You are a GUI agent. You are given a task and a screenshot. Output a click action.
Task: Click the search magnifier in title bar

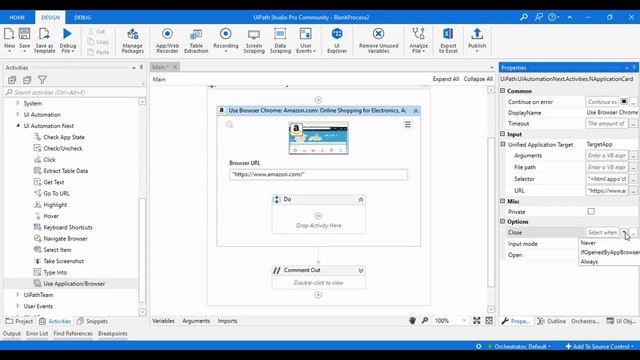(x=524, y=17)
